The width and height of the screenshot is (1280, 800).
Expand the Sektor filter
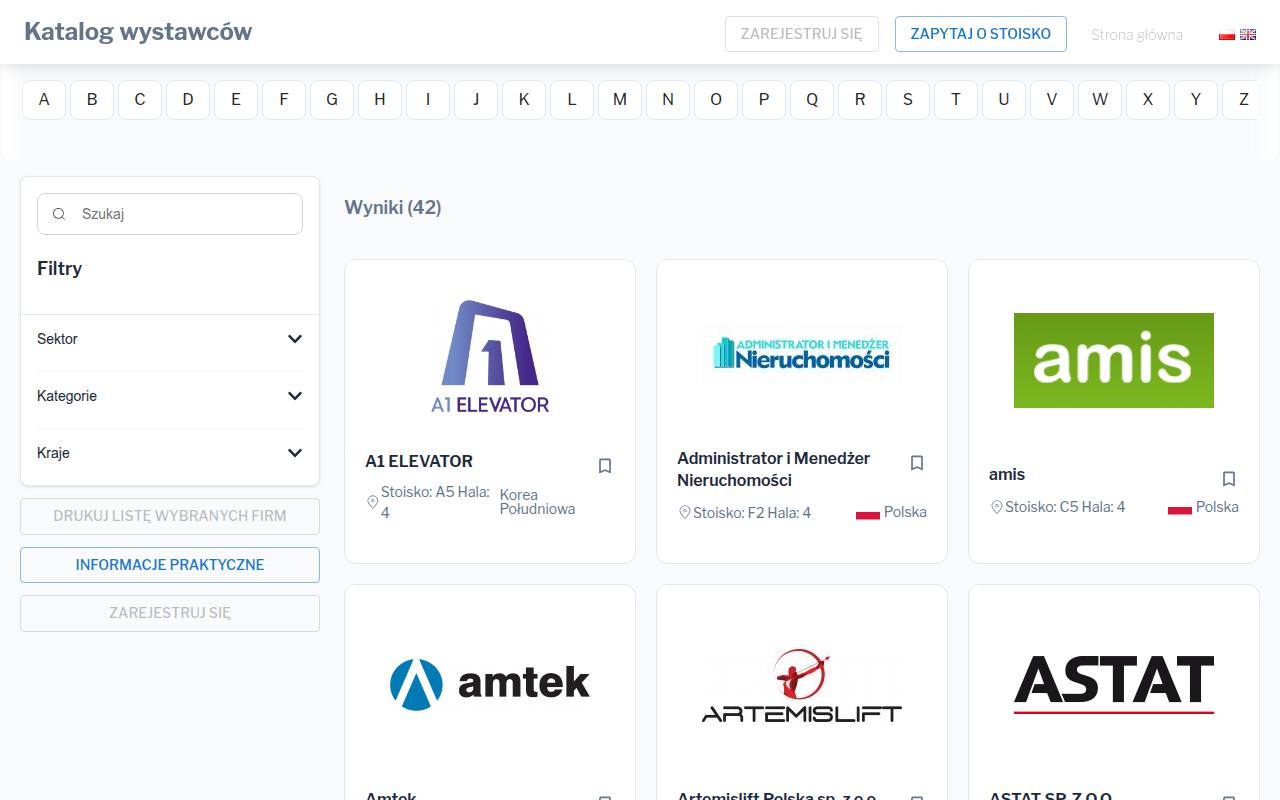170,339
